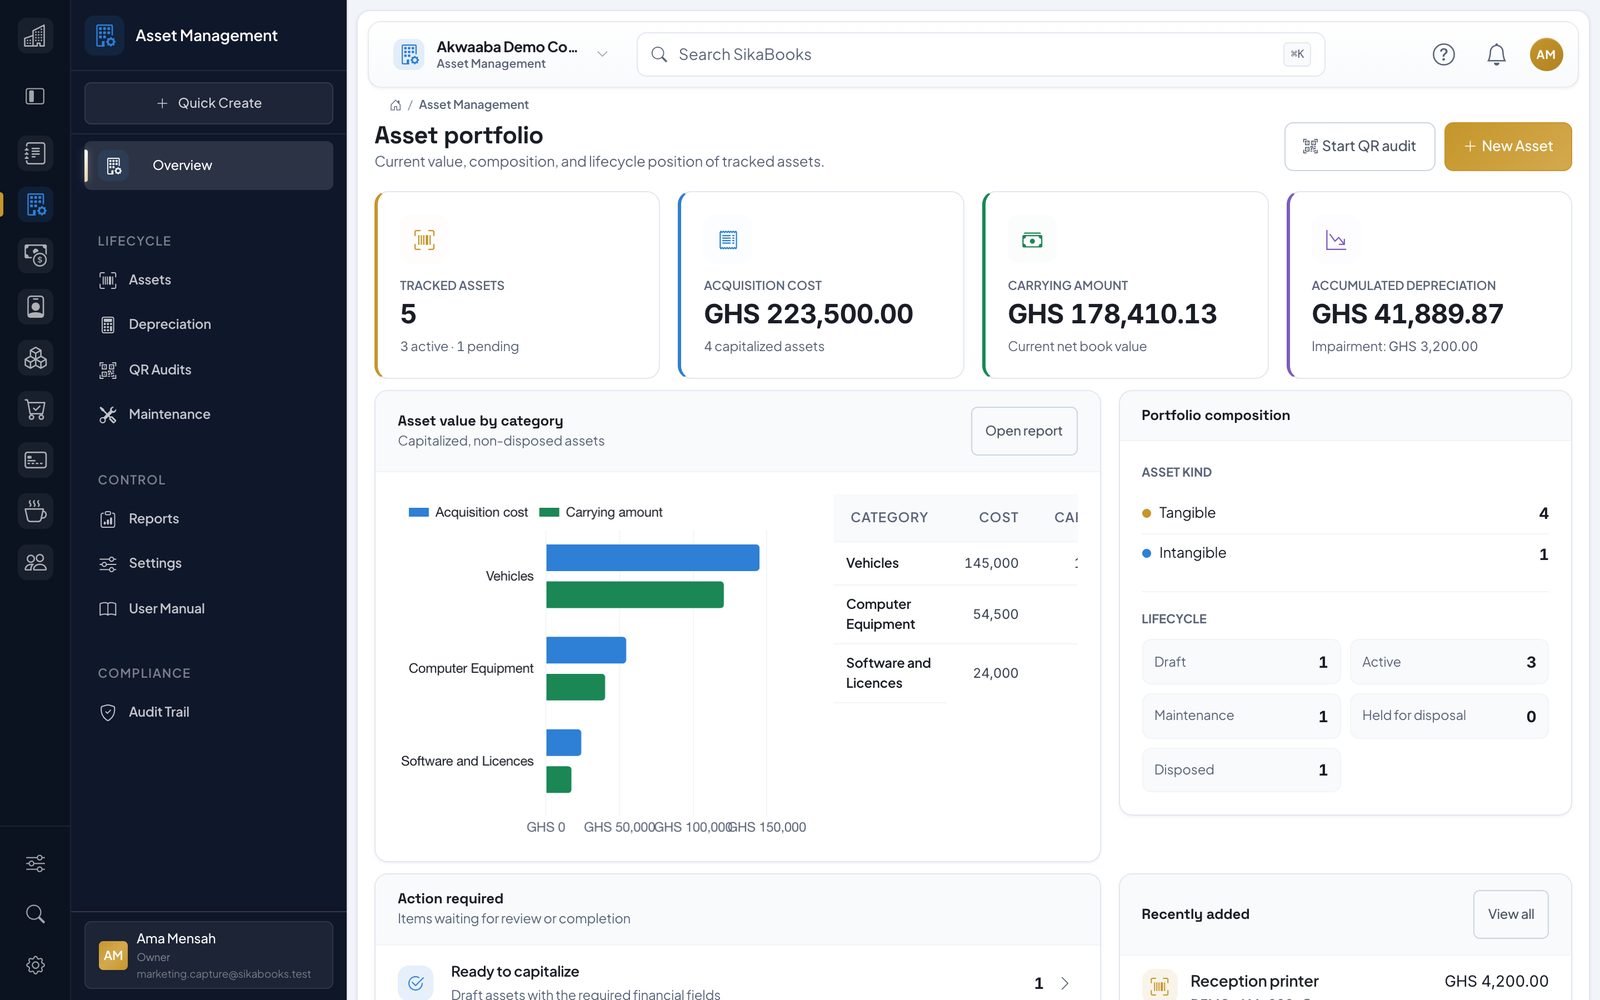Image resolution: width=1600 pixels, height=1000 pixels.
Task: Open the dashboard chart icon in the rail
Action: click(x=35, y=36)
